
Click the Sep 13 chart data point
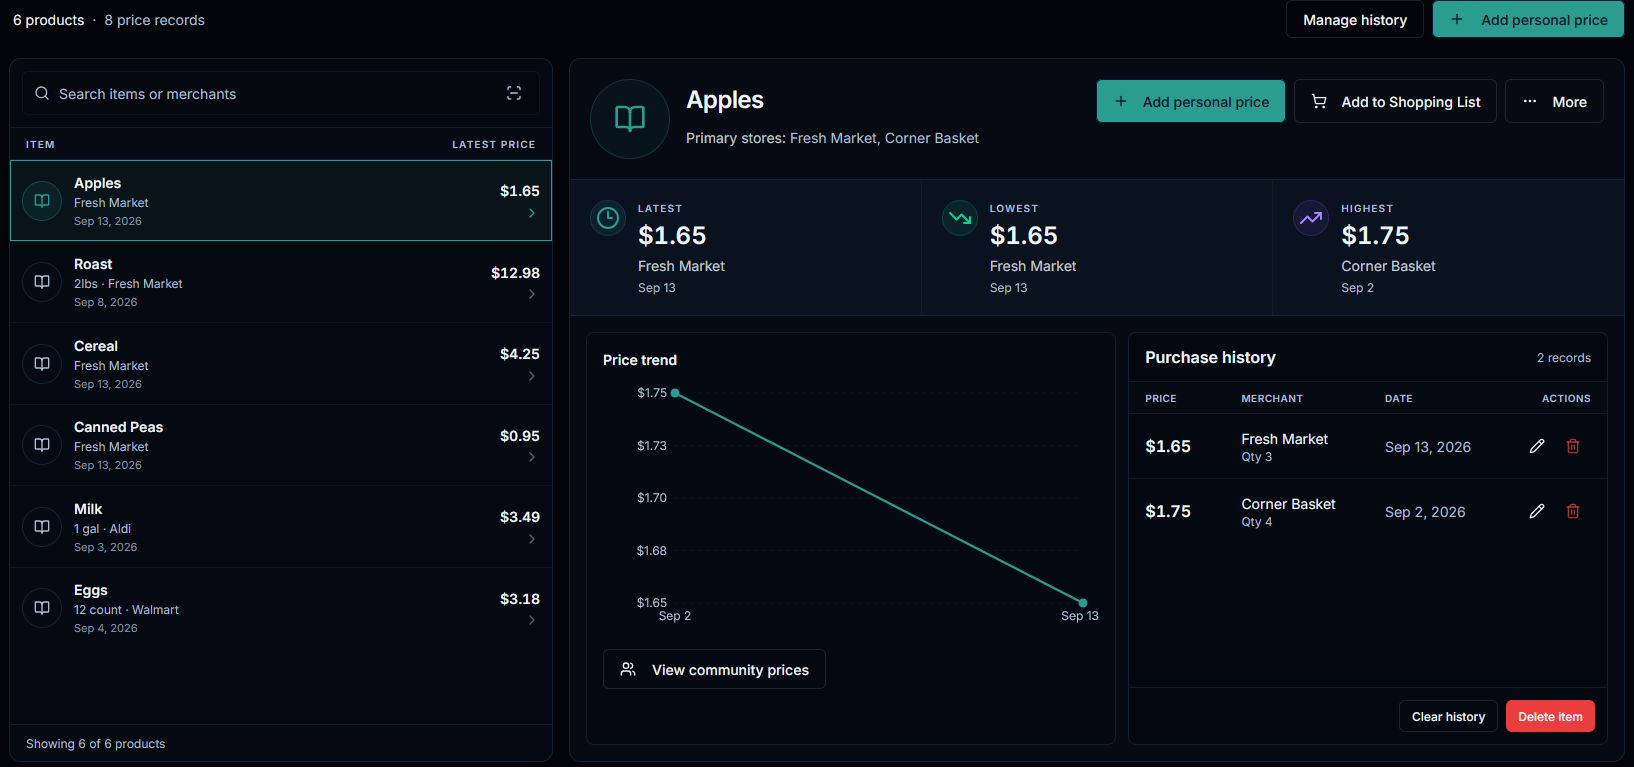[1083, 603]
